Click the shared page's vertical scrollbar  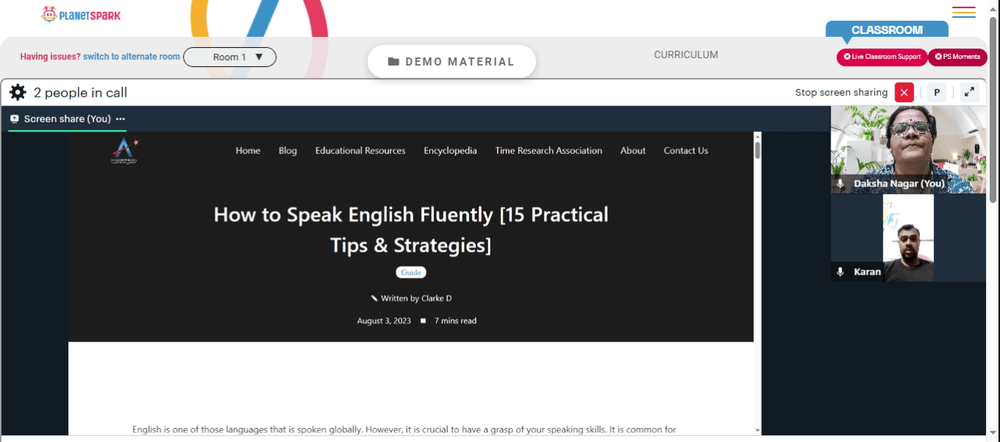tap(758, 283)
